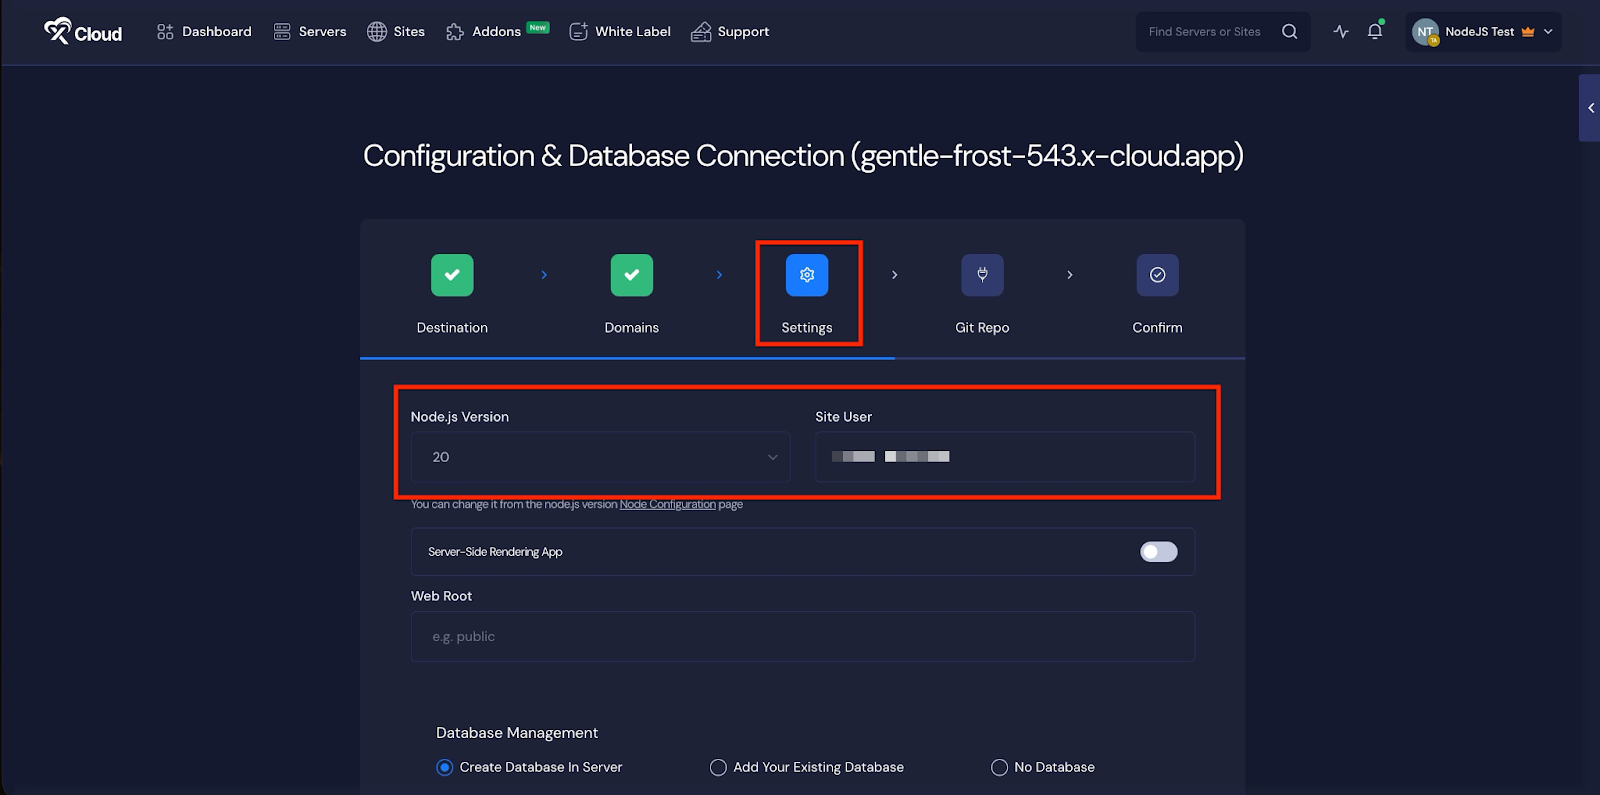Open the notifications bell

[1375, 31]
